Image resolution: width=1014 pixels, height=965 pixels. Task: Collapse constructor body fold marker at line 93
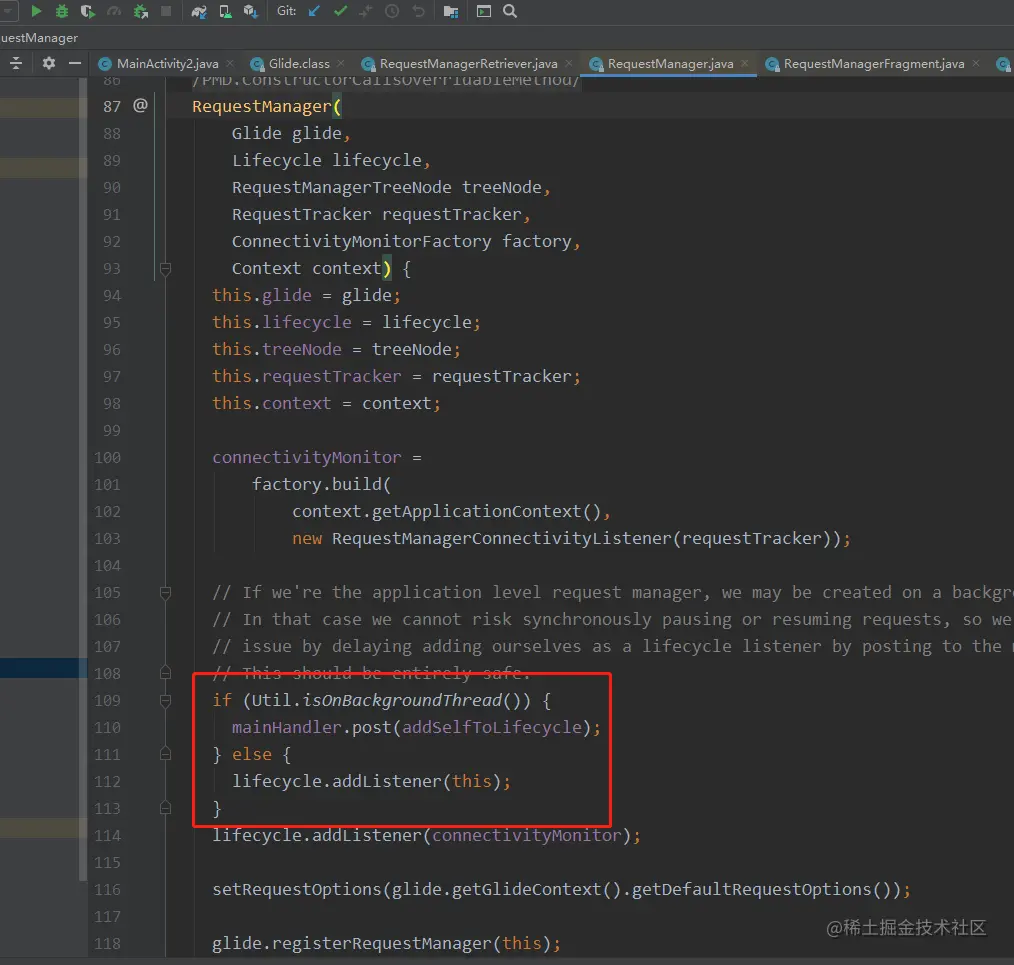(166, 268)
